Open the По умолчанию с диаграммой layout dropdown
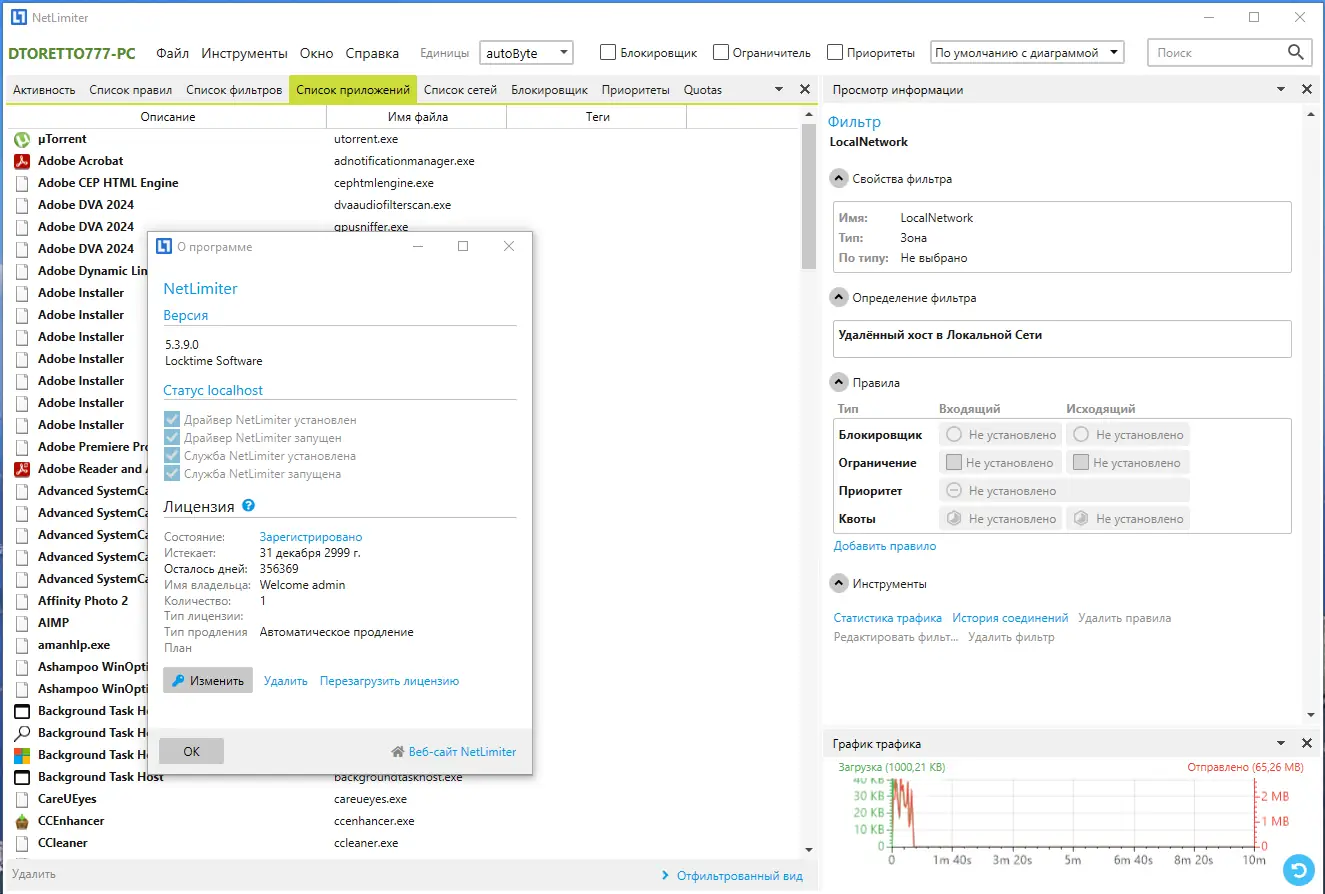The height and width of the screenshot is (894, 1325). point(1027,53)
